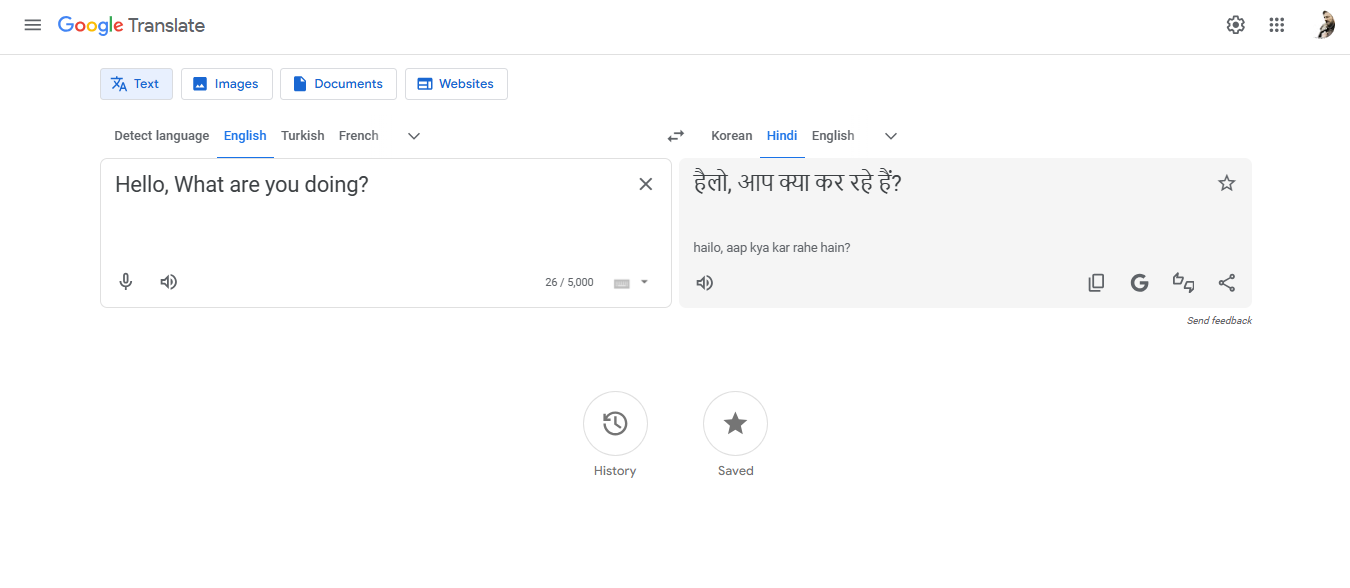This screenshot has height=588, width=1350.
Task: Share the translation
Action: pyautogui.click(x=1227, y=283)
